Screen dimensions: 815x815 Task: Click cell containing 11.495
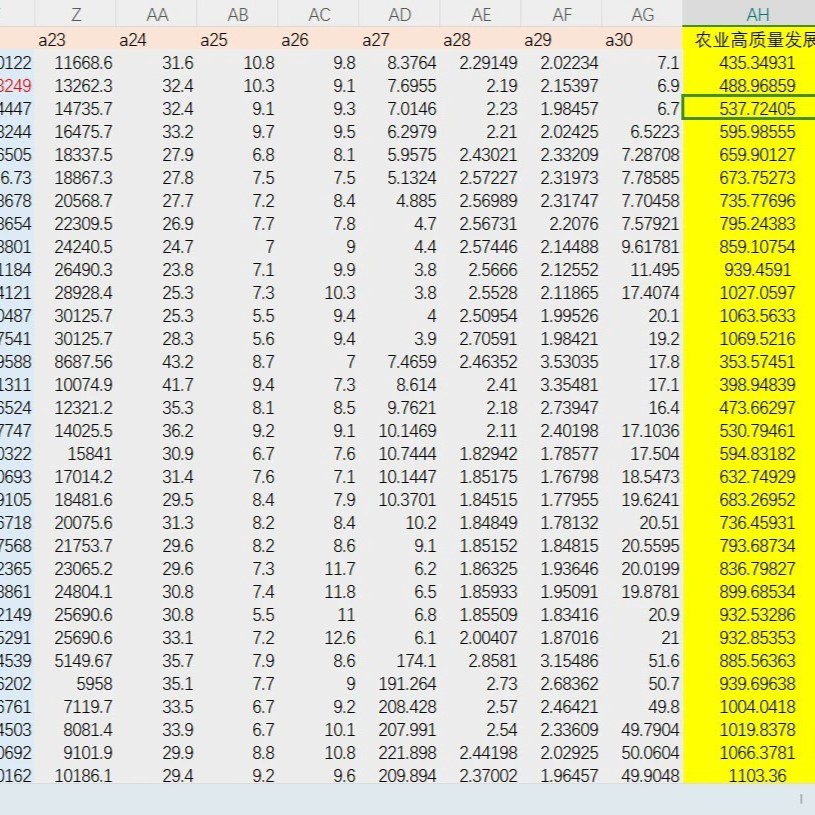pos(642,270)
